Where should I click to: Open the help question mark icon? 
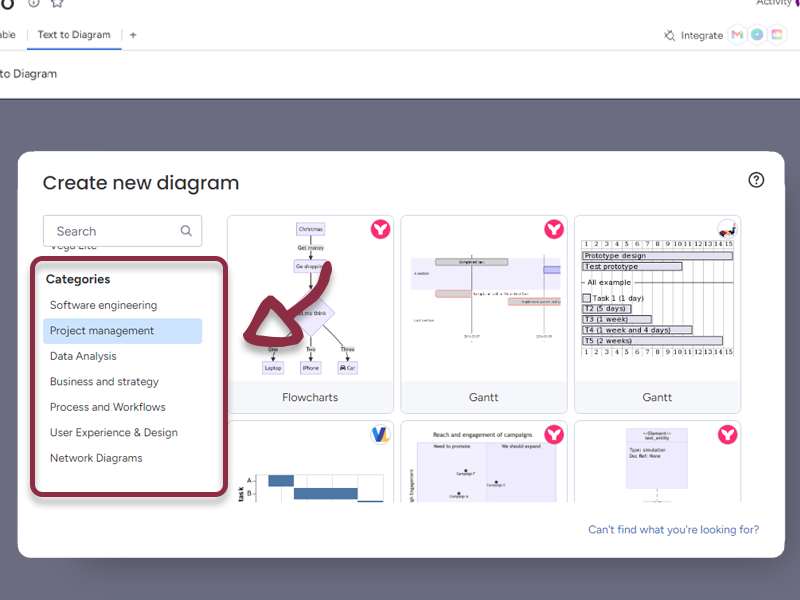point(756,180)
